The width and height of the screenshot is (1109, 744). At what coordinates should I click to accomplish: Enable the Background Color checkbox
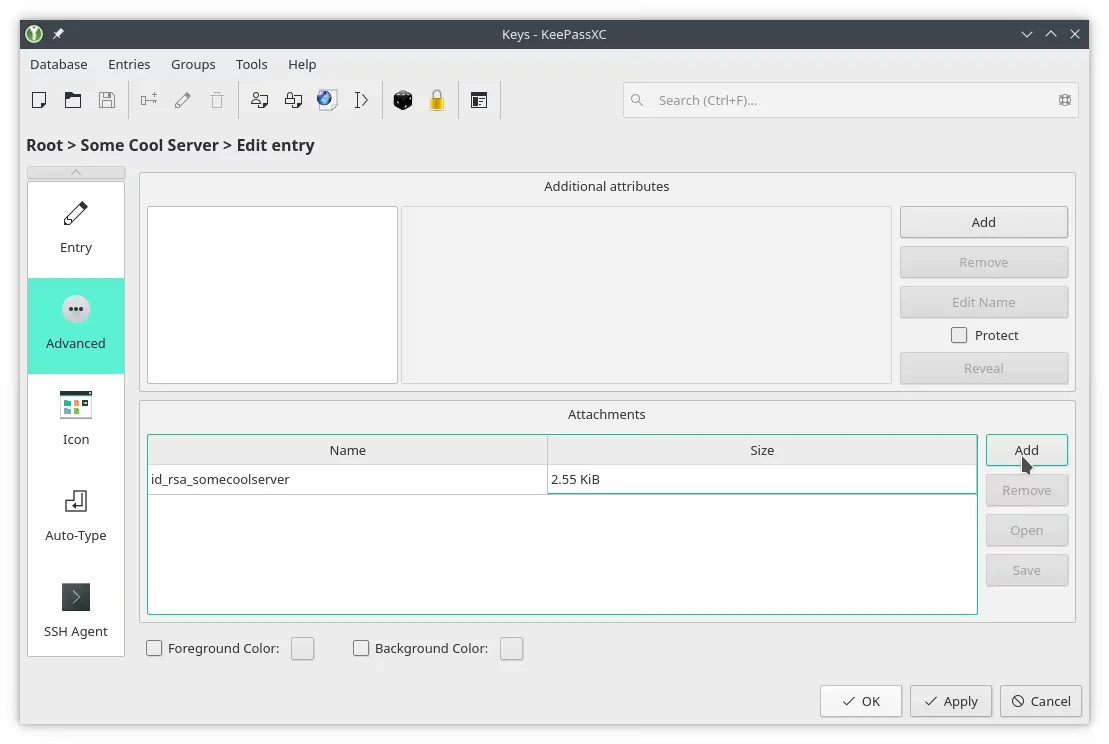361,648
